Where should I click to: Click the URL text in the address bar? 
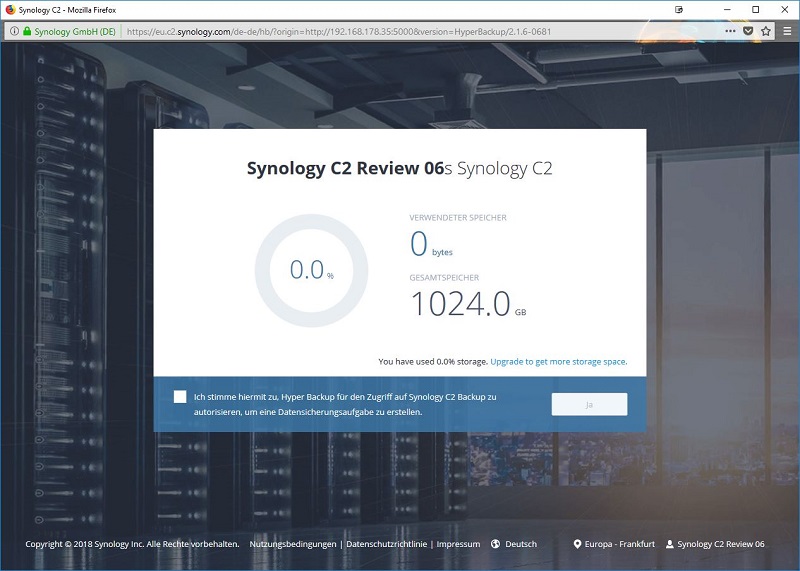tap(339, 32)
